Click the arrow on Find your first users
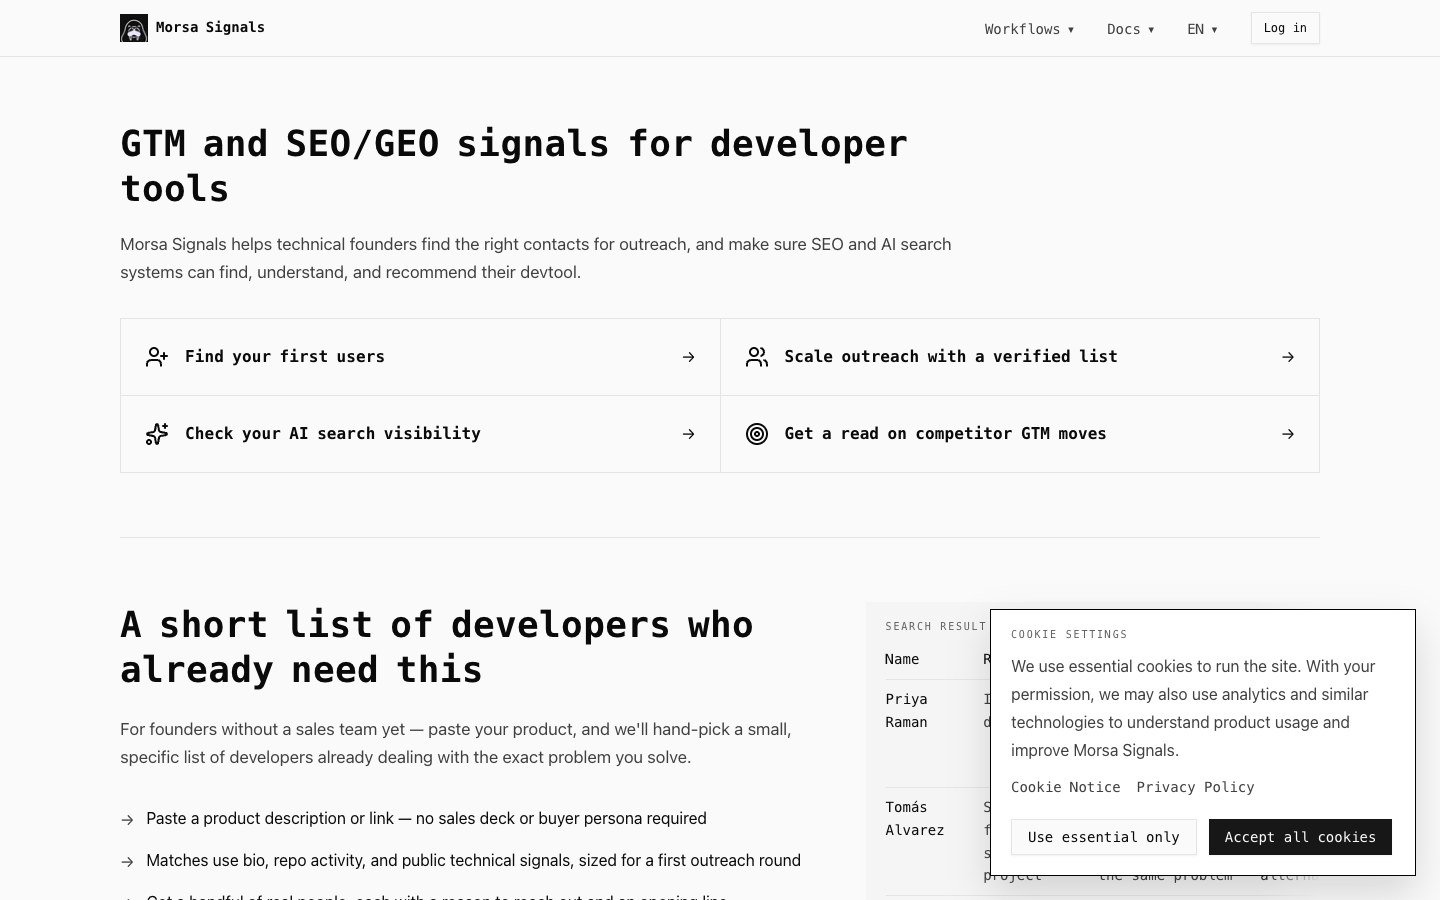 688,357
